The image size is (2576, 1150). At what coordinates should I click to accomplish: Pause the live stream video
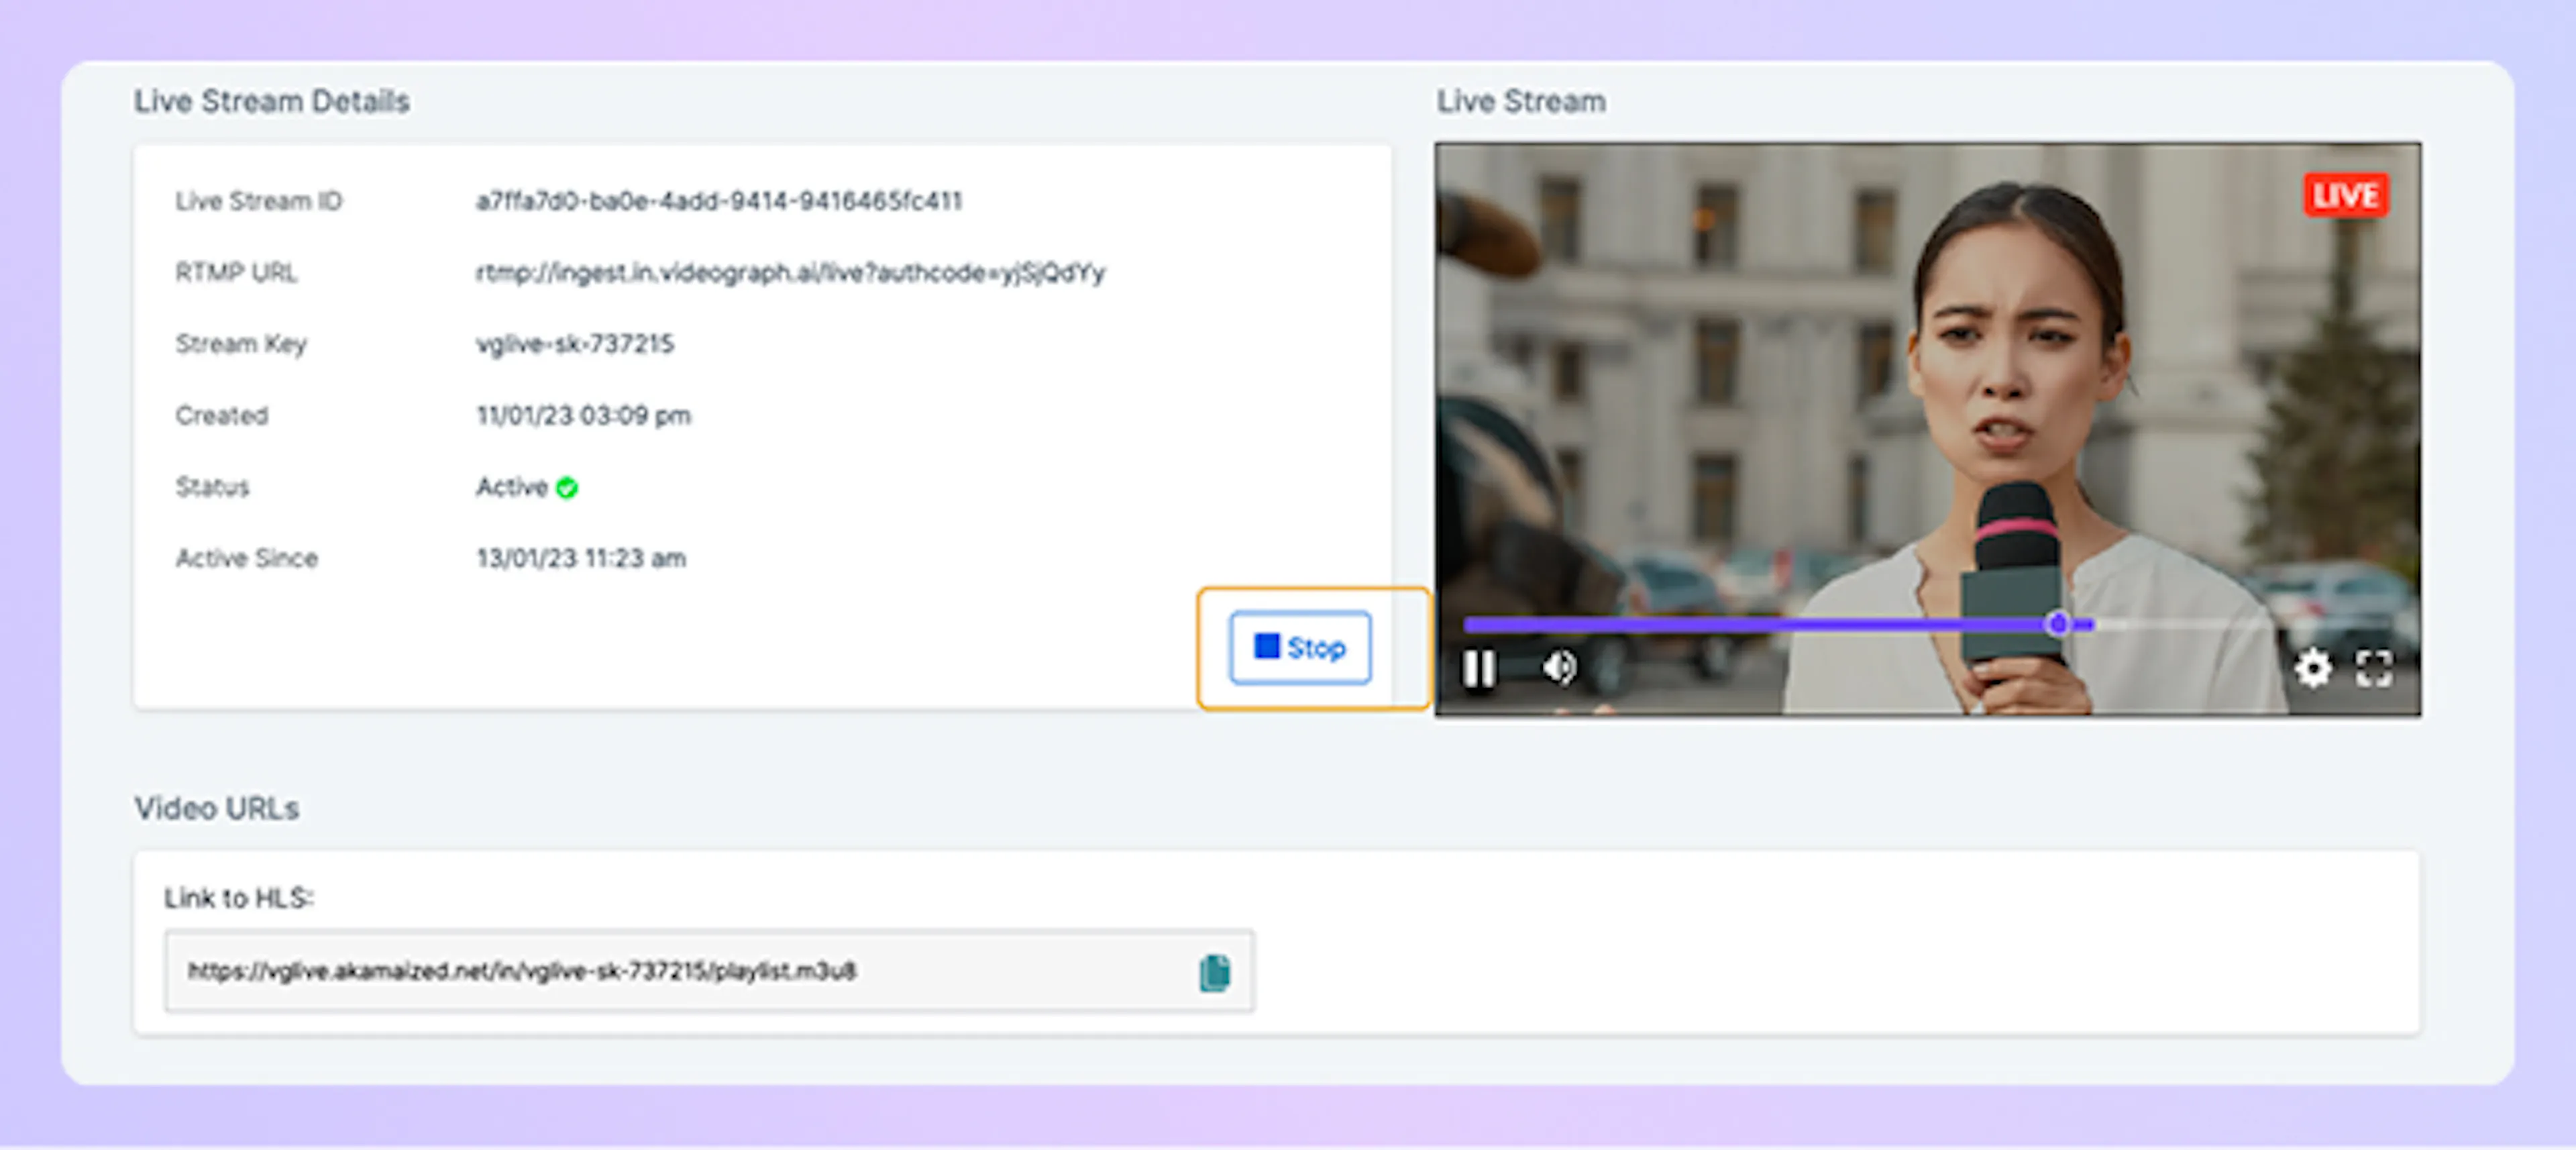point(1479,668)
